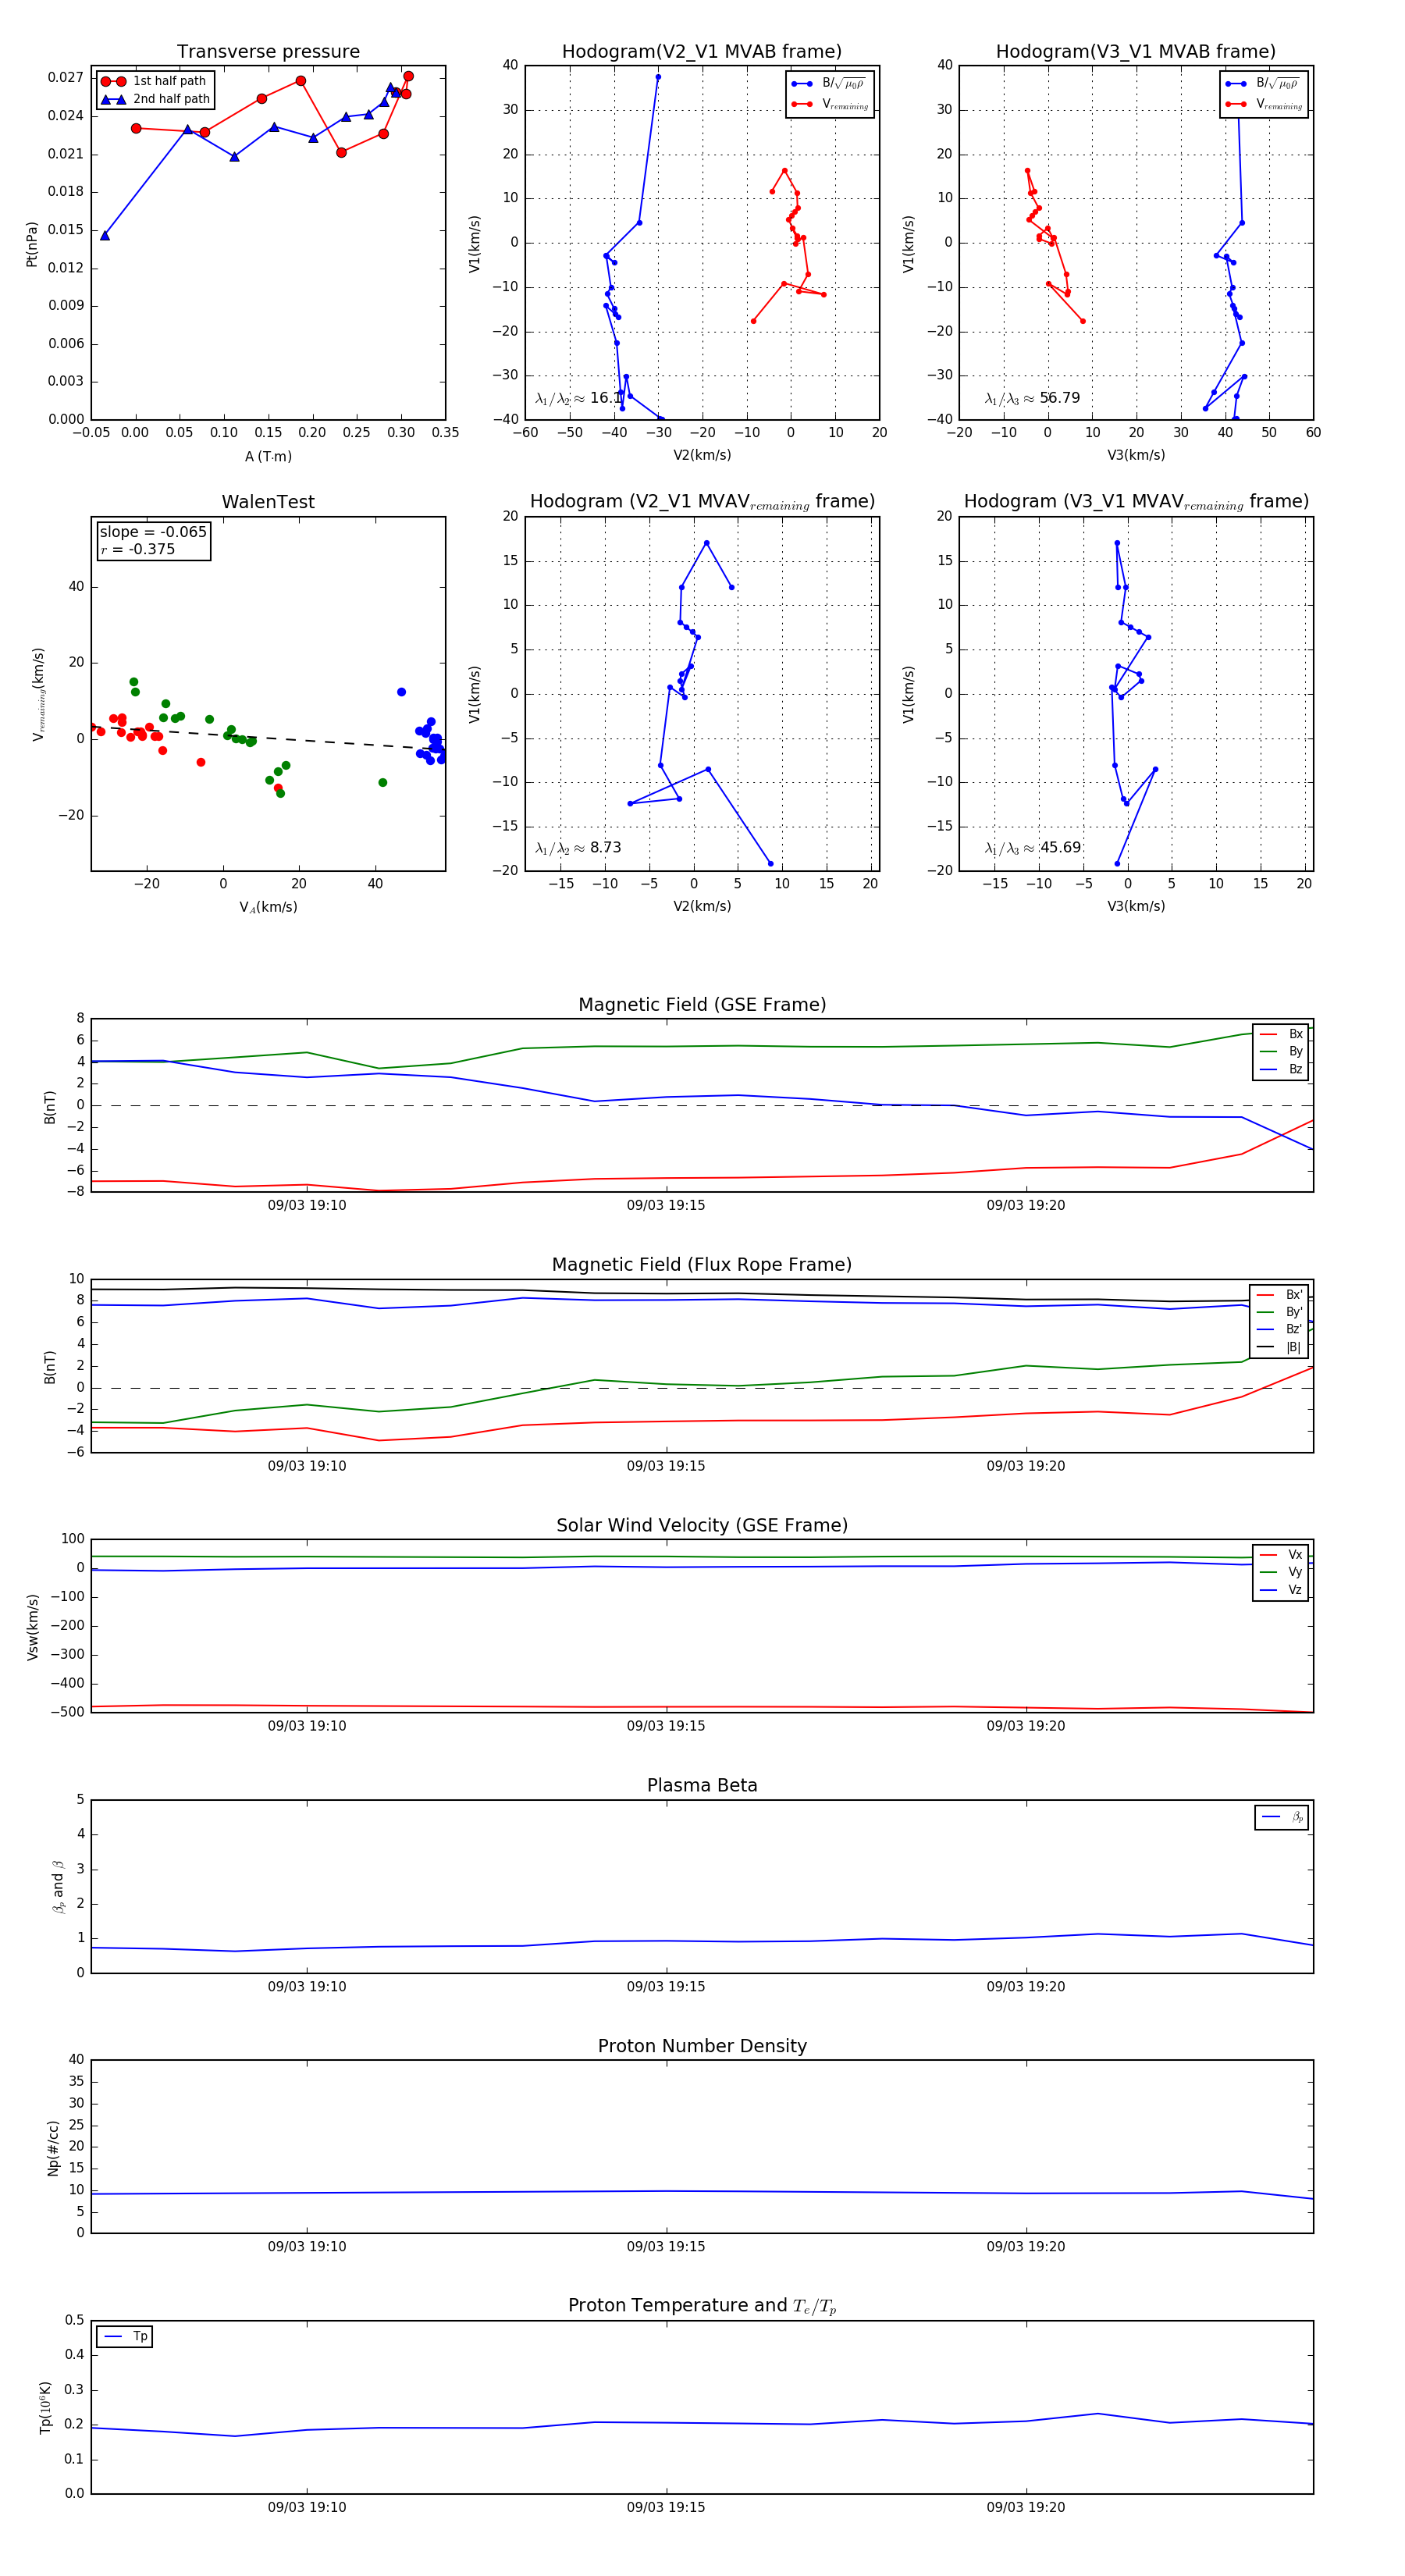The image size is (1405, 2576).
Task: Click the '|B|' legend entry
Action: point(1279,1347)
